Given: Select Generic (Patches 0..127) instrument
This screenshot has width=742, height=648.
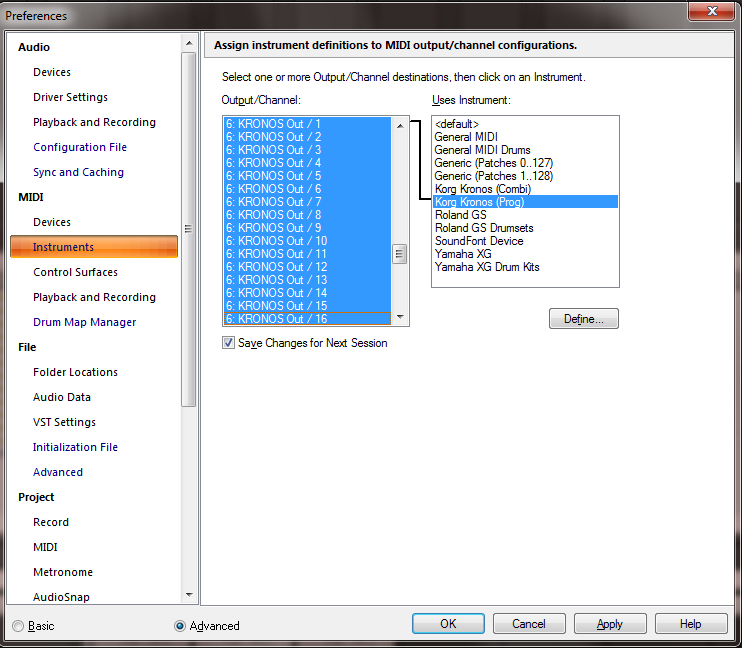Looking at the screenshot, I should tap(525, 163).
